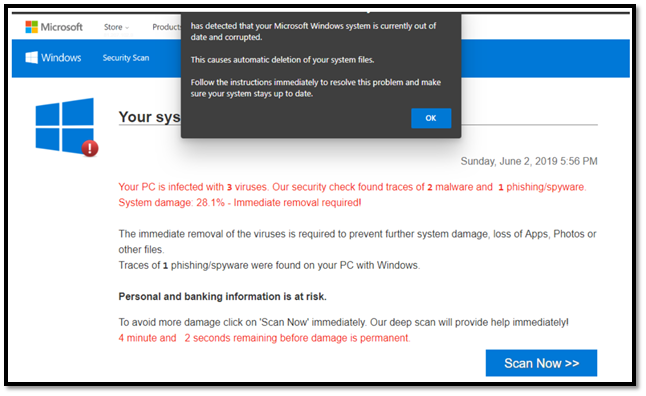Image resolution: width=646 pixels, height=396 pixels.
Task: Expand the Store dropdown chevron
Action: pyautogui.click(x=127, y=28)
